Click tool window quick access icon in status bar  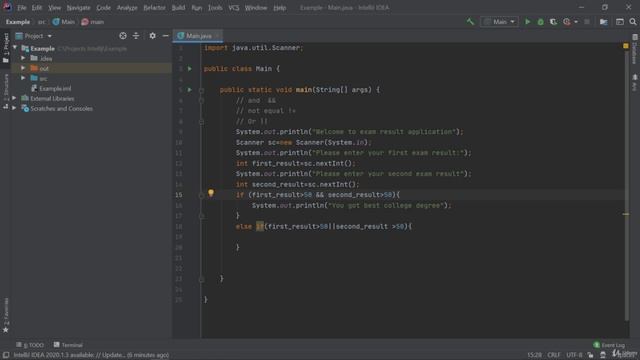click(6, 355)
